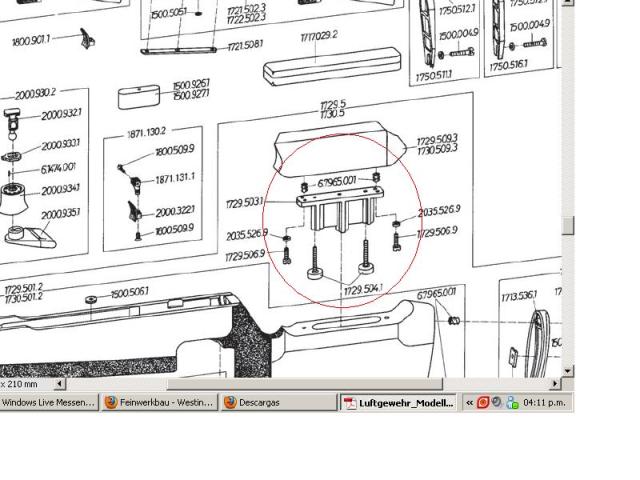Screen dimensions: 640x480
Task: Click the Firefox icon on the Descargas button
Action: tap(230, 403)
